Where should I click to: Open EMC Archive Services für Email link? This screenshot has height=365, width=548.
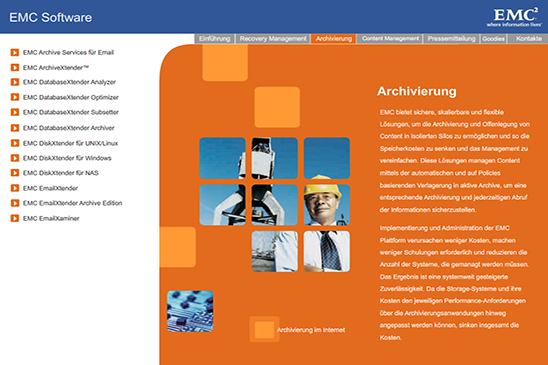(68, 52)
